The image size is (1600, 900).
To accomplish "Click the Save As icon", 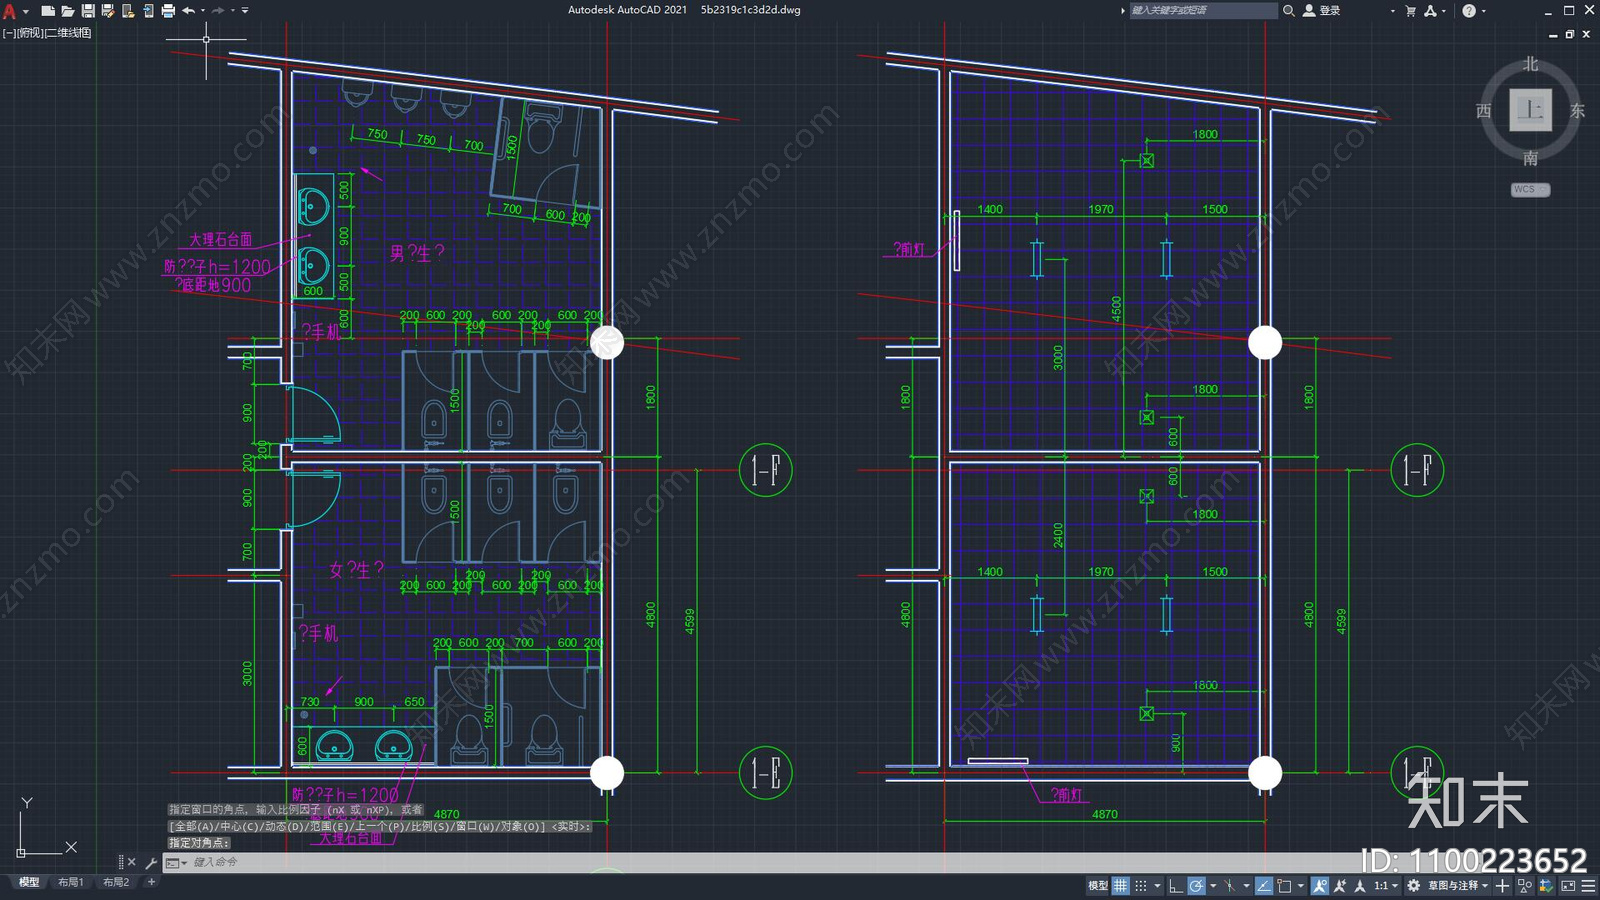I will (108, 11).
